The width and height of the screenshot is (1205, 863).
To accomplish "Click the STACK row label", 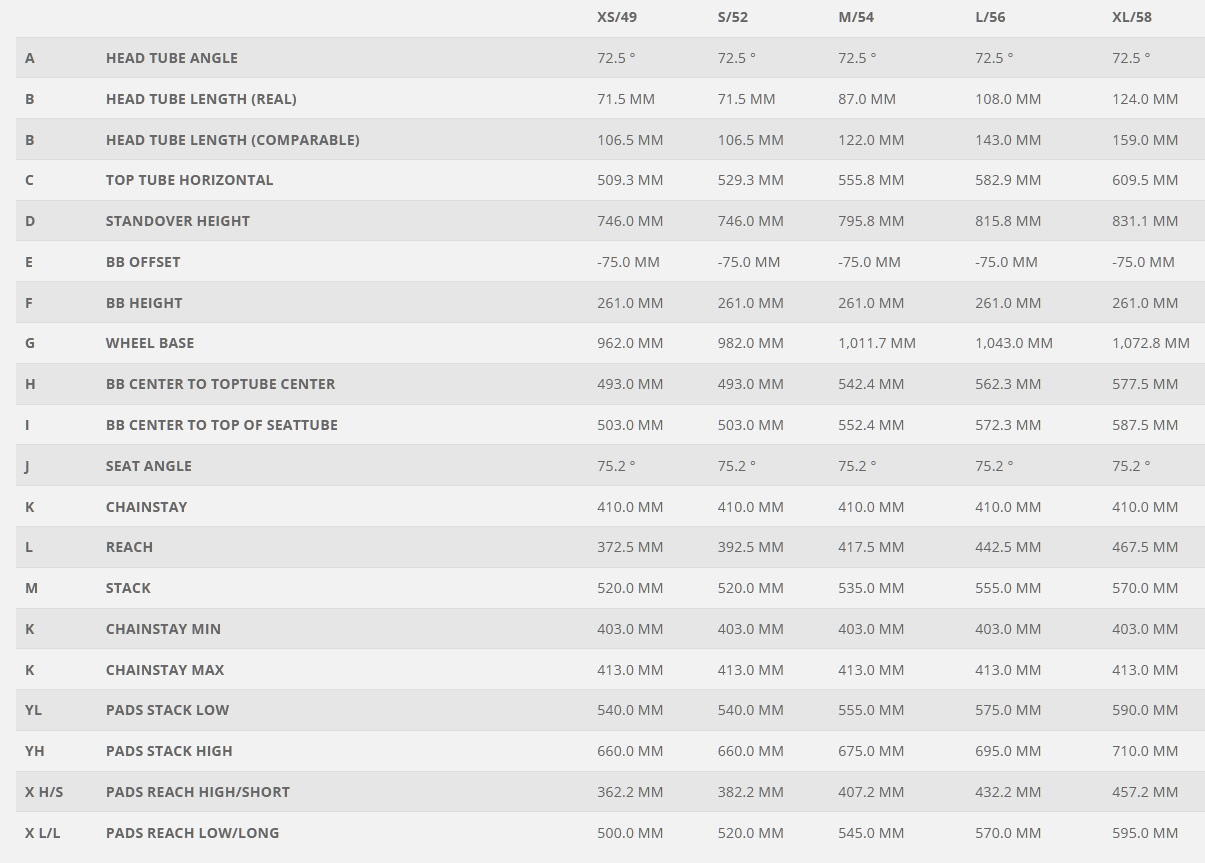I will point(128,588).
